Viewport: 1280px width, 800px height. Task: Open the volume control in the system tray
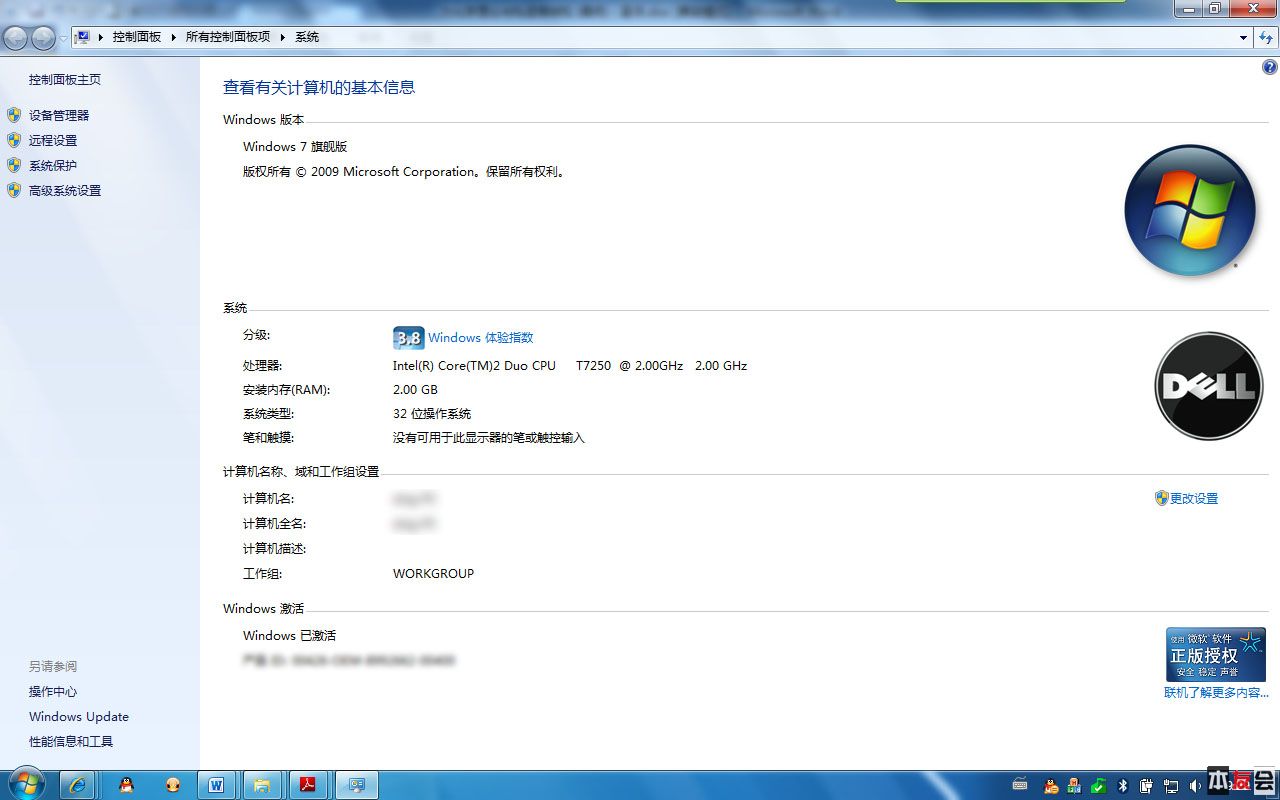(1196, 785)
